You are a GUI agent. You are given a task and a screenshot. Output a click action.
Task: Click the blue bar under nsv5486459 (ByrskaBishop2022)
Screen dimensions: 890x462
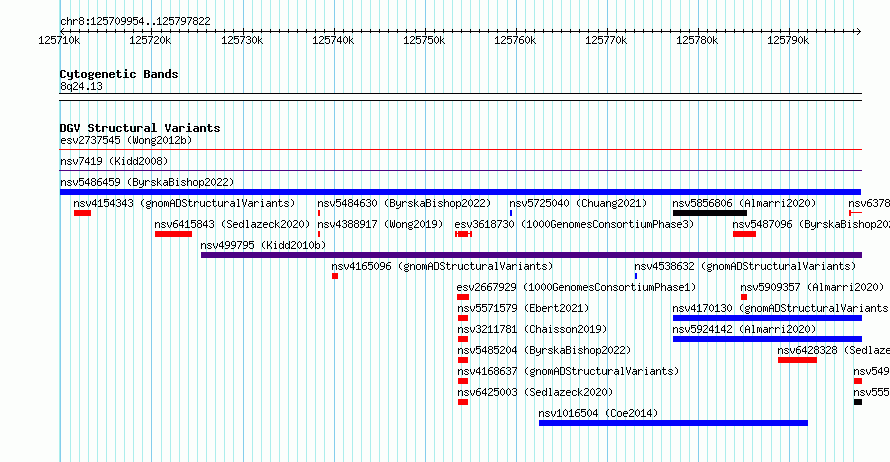460,192
